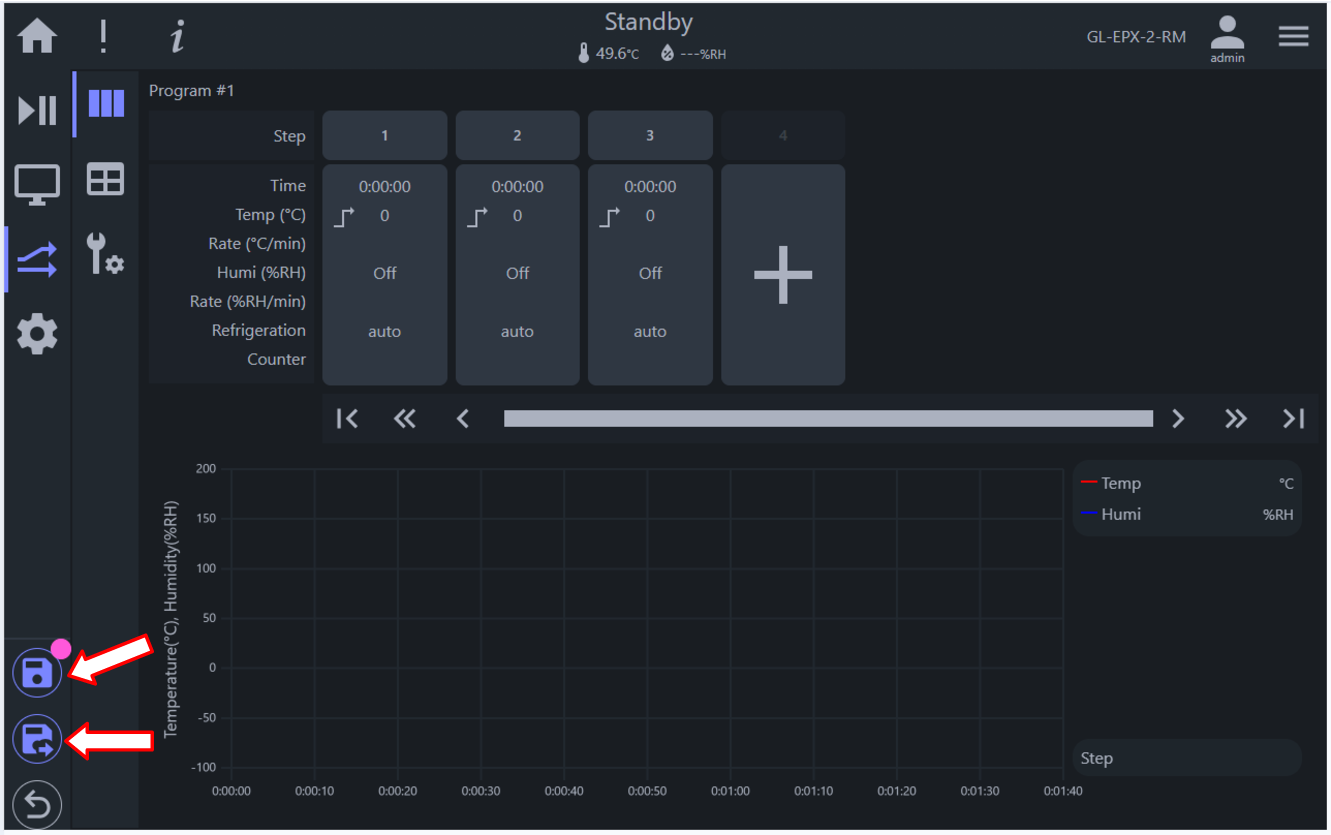Viewport: 1331px width, 835px height.
Task: Click the Refrigeration row label
Action: 259,331
